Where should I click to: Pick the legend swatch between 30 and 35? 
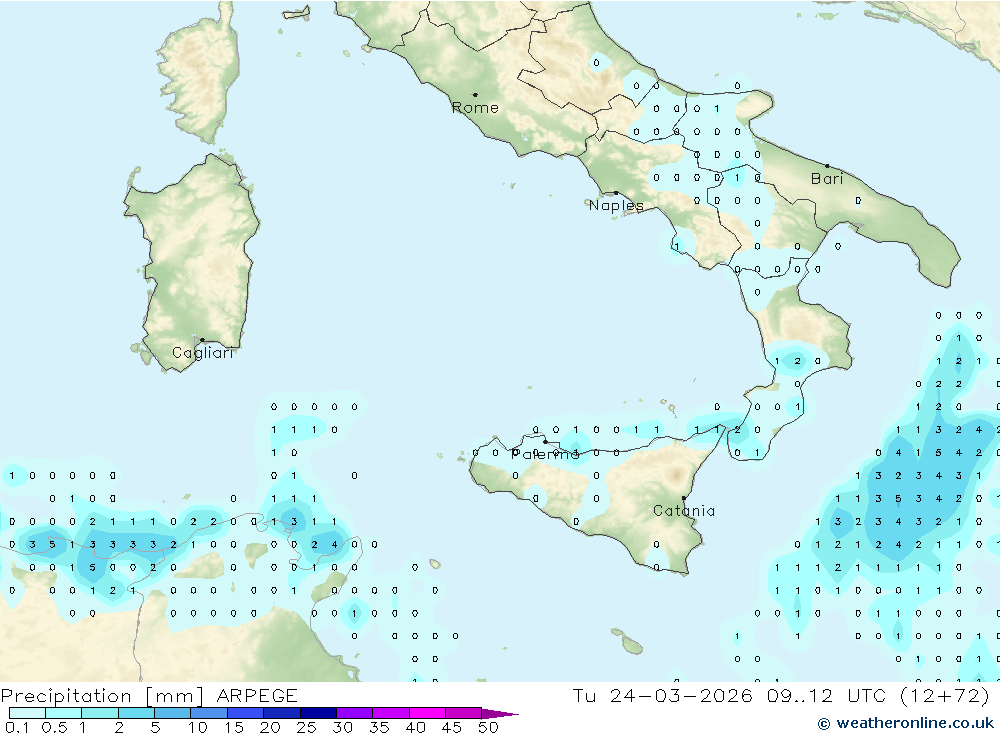(x=354, y=713)
